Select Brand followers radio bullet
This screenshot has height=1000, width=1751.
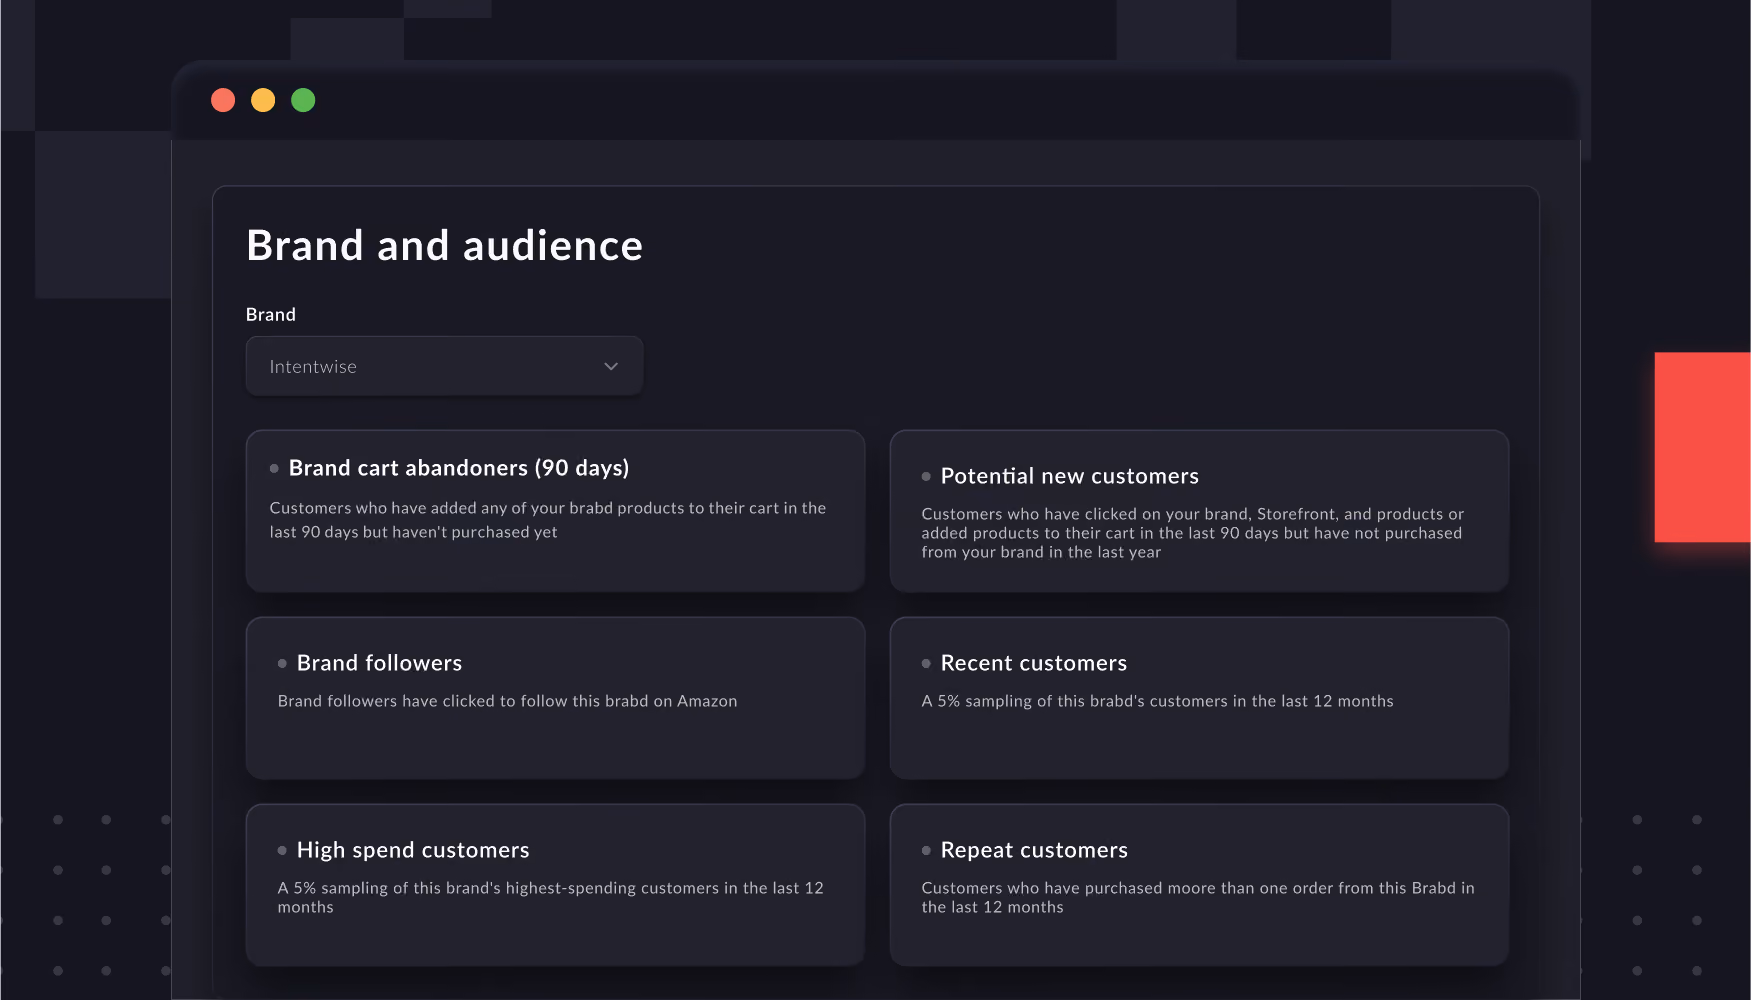tap(282, 663)
